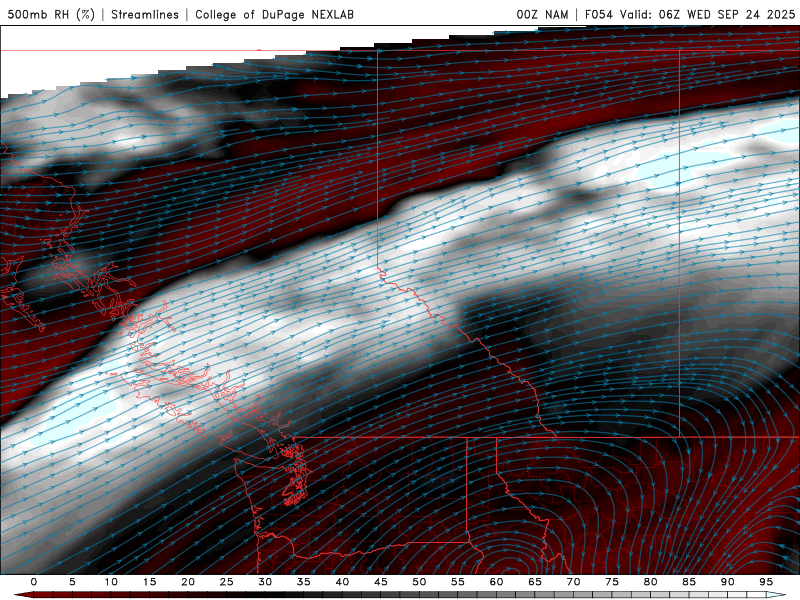This screenshot has width=800, height=600.
Task: Click 'F054 Valid: 06Z WED SEP 24 2025'
Action: pyautogui.click(x=690, y=14)
